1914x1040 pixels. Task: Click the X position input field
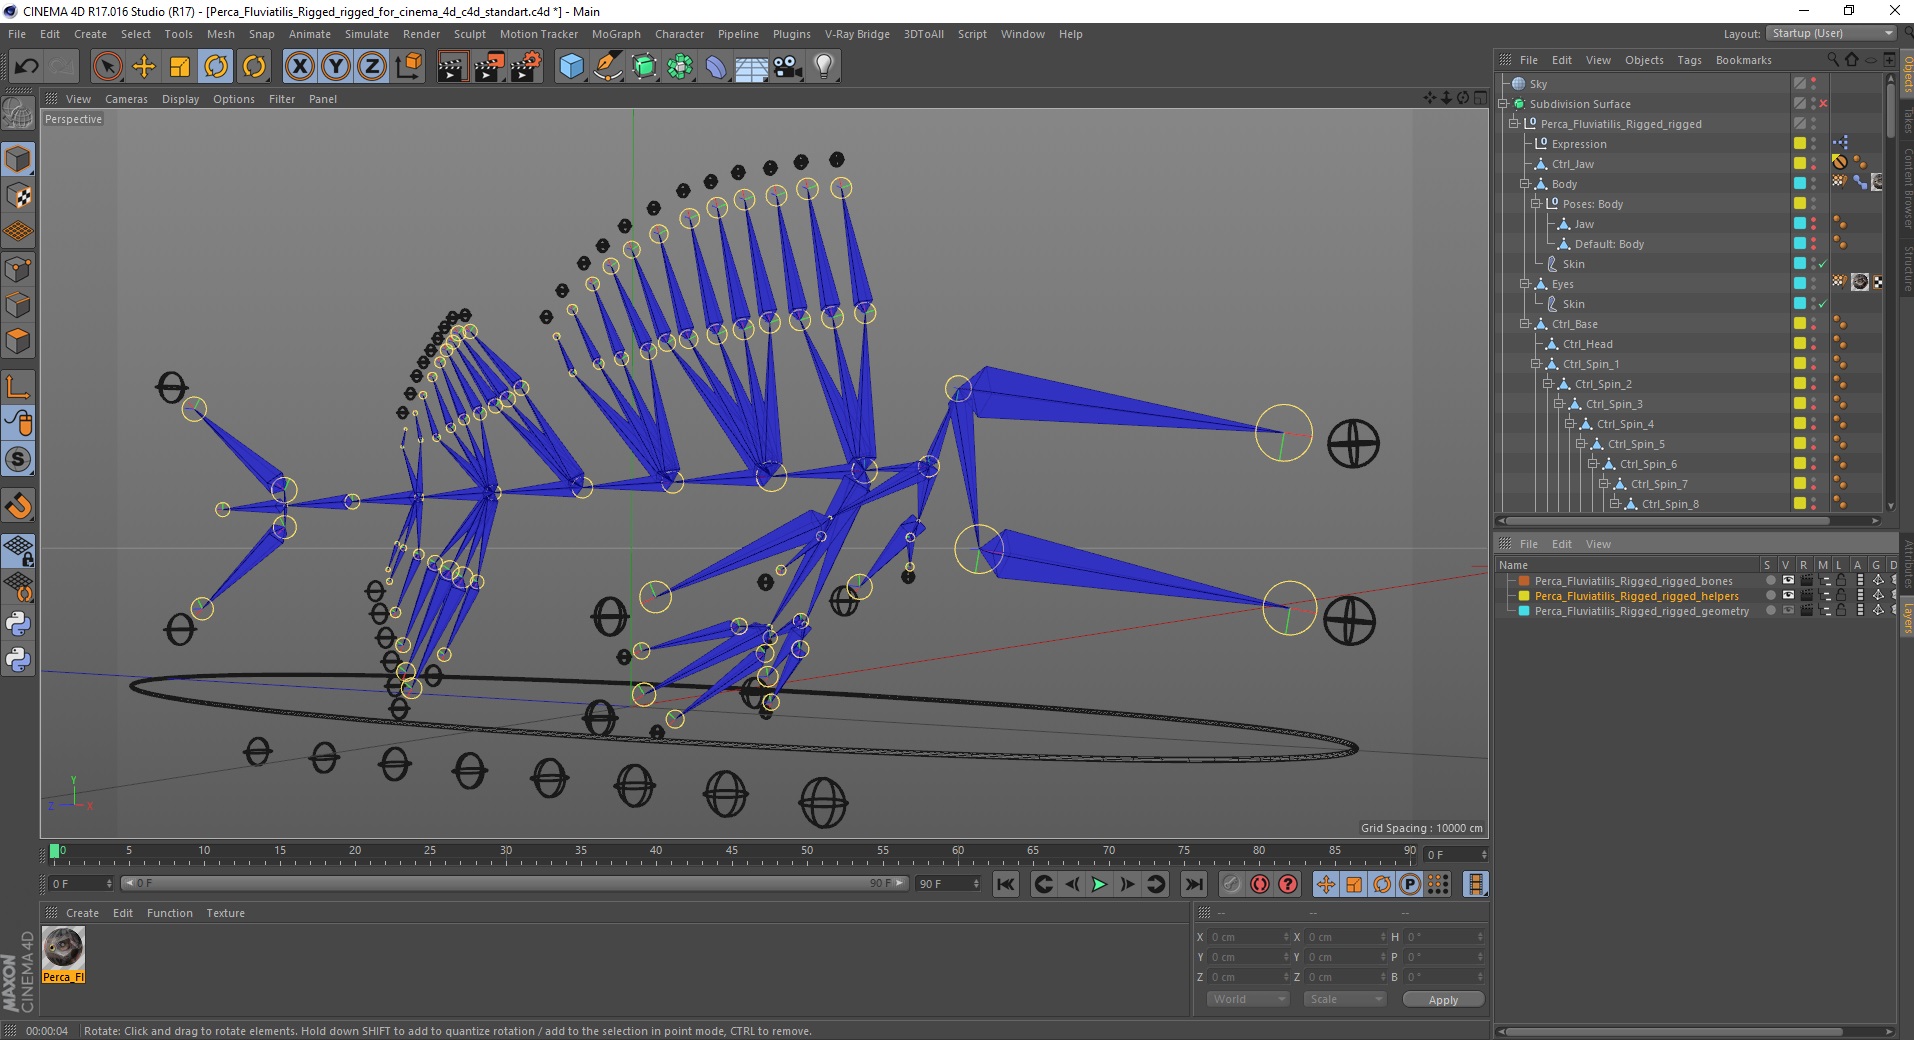click(1246, 937)
